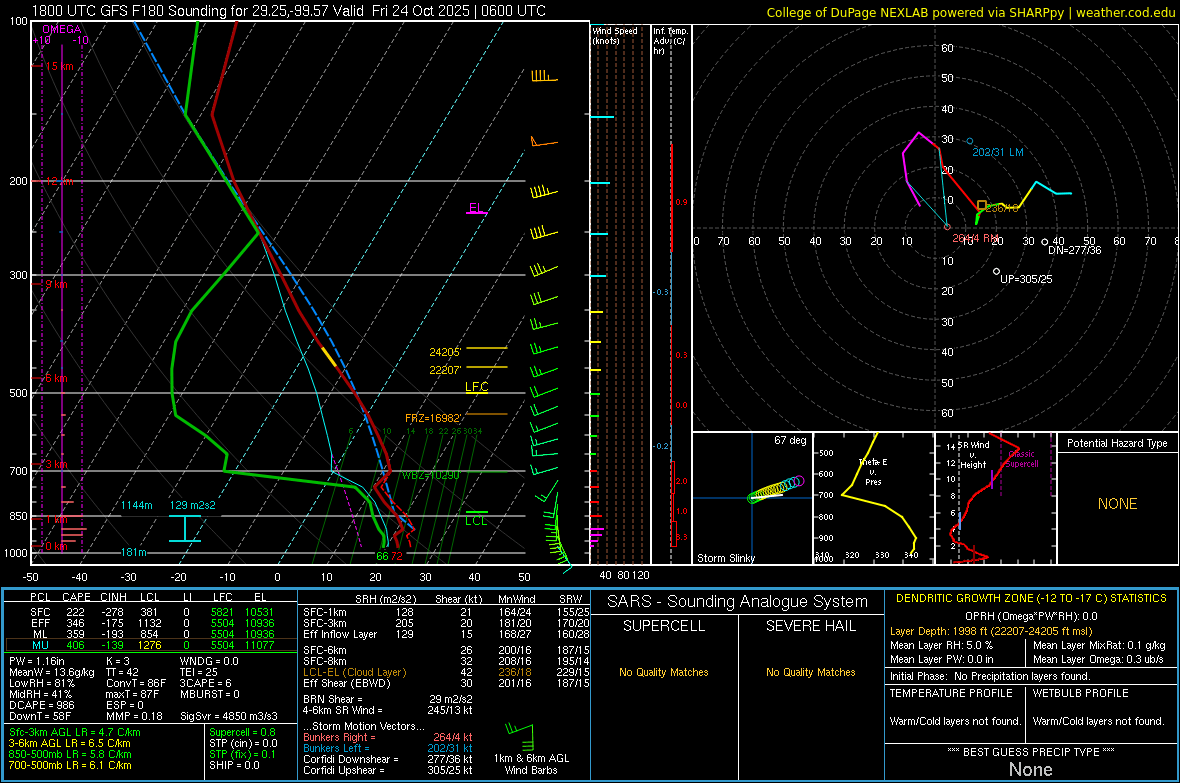
Task: Click the SR Wind v. Height plot label
Action: click(973, 455)
